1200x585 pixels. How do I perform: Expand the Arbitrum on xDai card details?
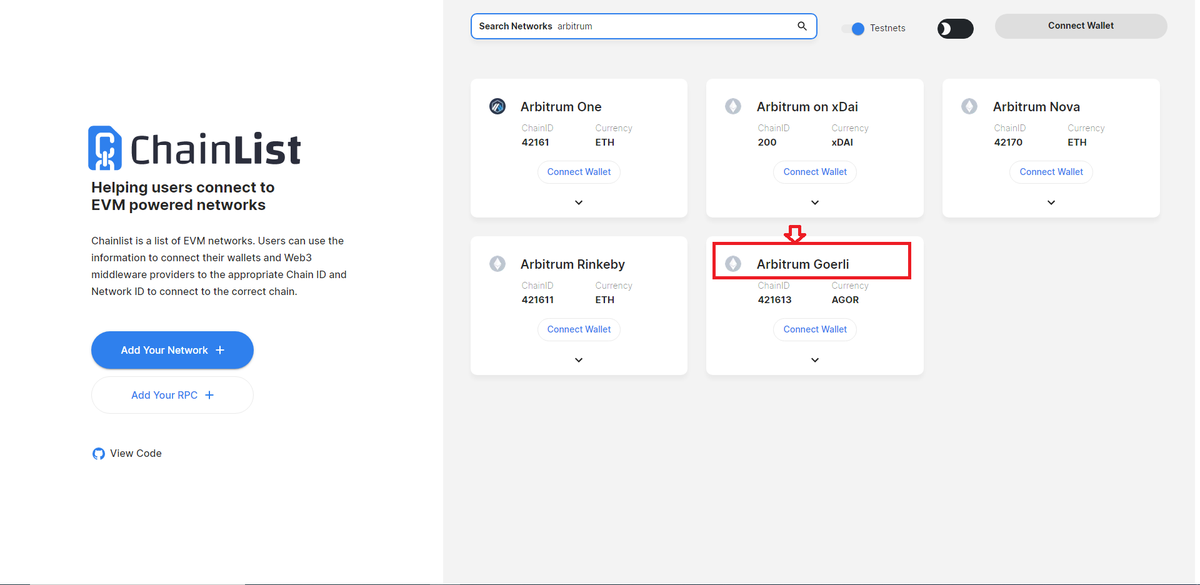[815, 202]
